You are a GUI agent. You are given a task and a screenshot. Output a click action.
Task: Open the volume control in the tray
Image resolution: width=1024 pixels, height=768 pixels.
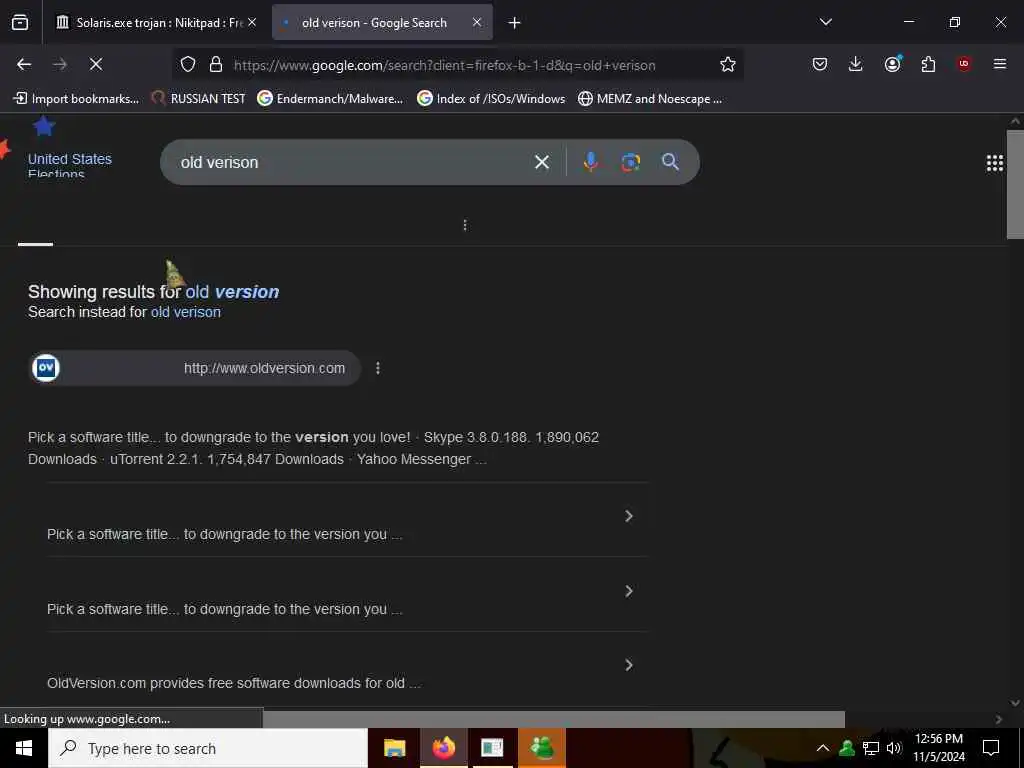(x=895, y=748)
